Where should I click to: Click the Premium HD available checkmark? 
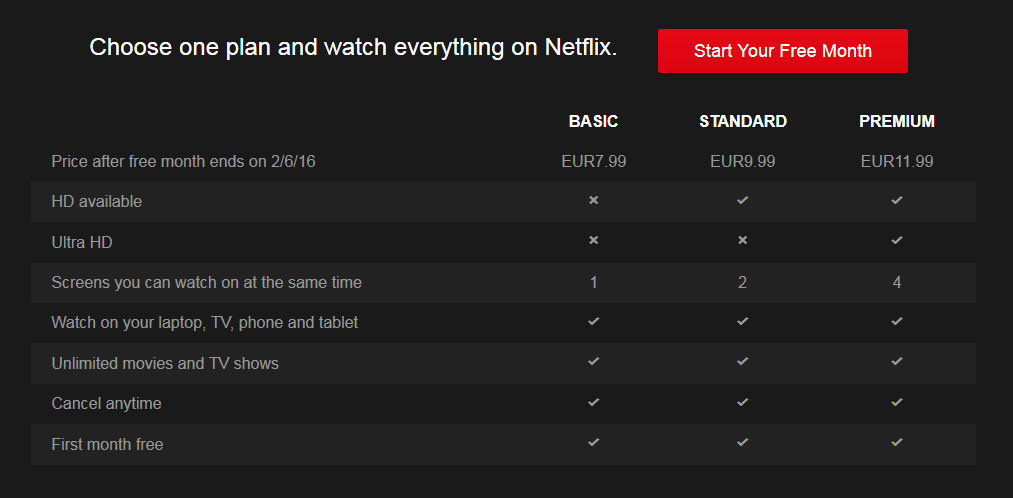(897, 201)
